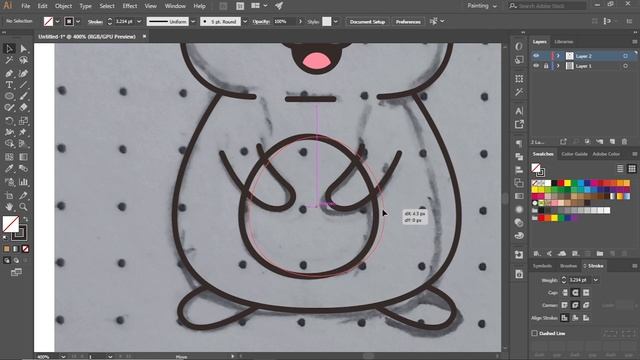
Task: Expand Layer 1 contents arrow
Action: [558, 66]
